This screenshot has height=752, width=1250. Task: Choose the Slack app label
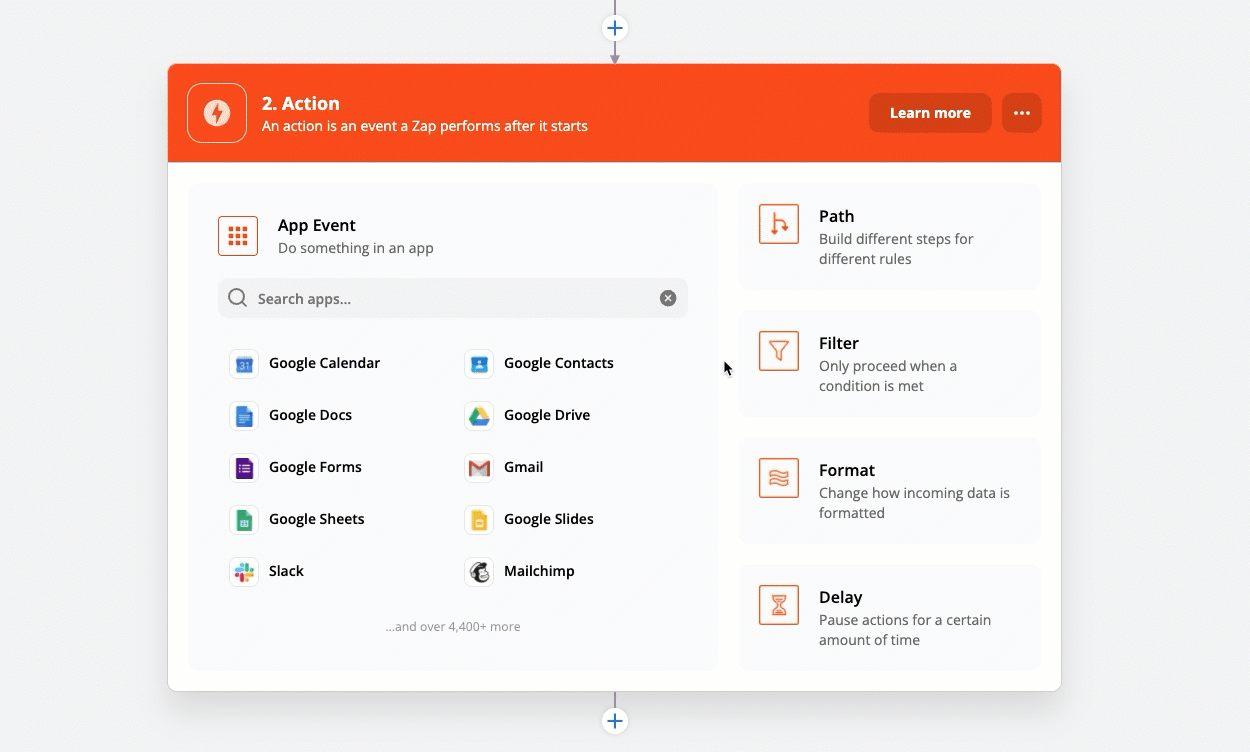[286, 571]
